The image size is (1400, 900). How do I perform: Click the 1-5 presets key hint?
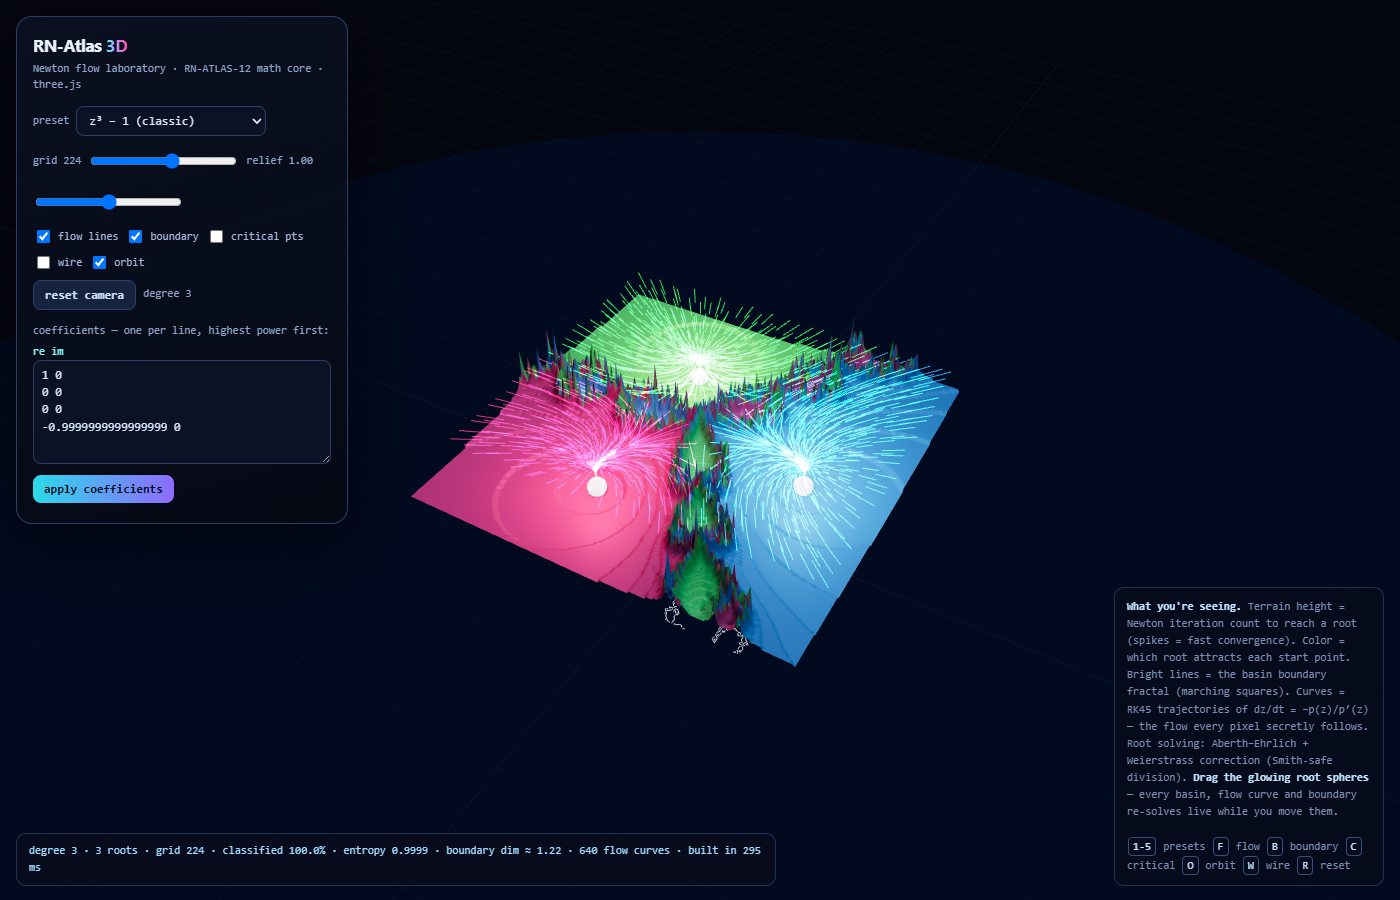[x=1141, y=847]
